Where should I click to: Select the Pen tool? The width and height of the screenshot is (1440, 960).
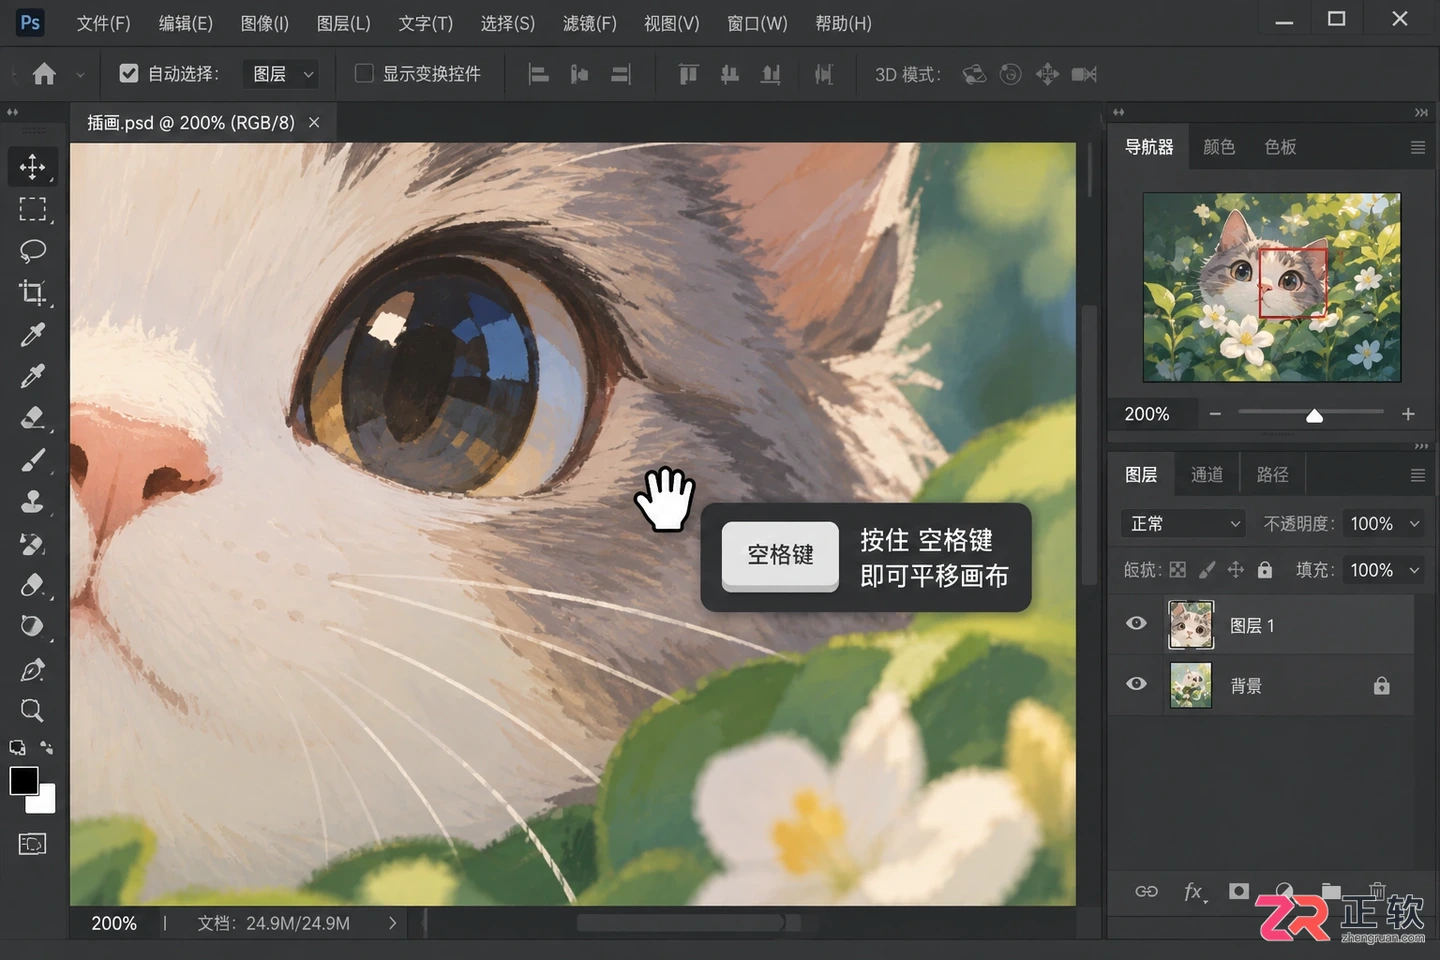(32, 669)
